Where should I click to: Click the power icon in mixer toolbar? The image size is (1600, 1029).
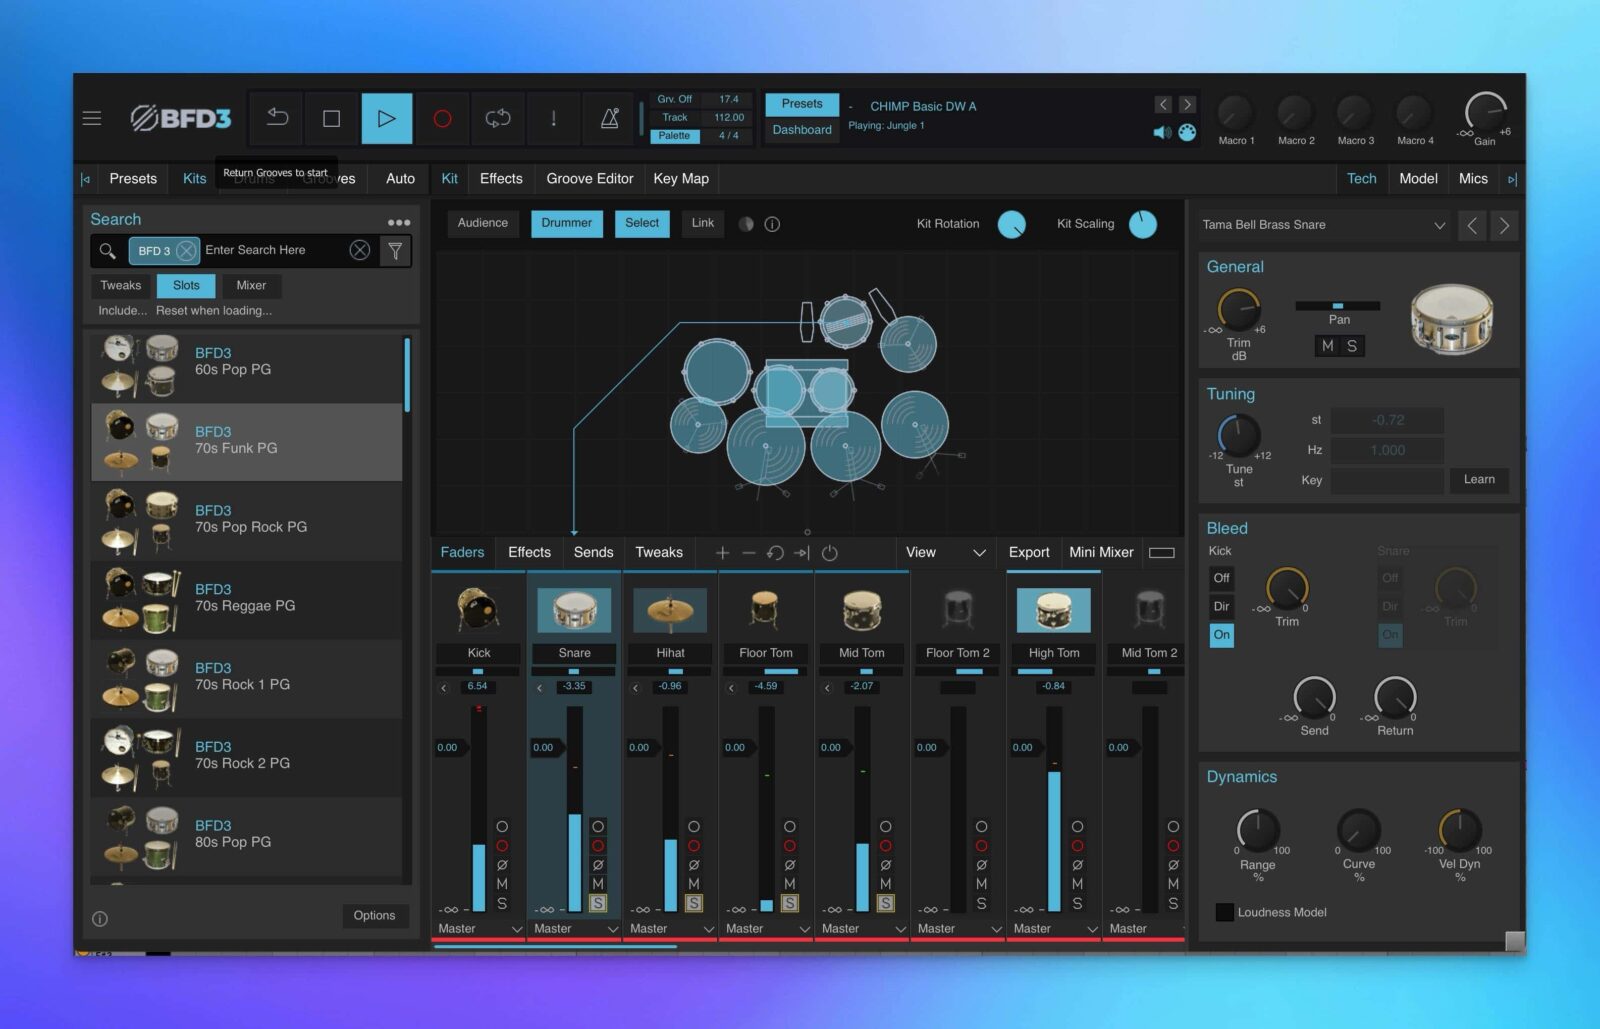click(x=829, y=553)
